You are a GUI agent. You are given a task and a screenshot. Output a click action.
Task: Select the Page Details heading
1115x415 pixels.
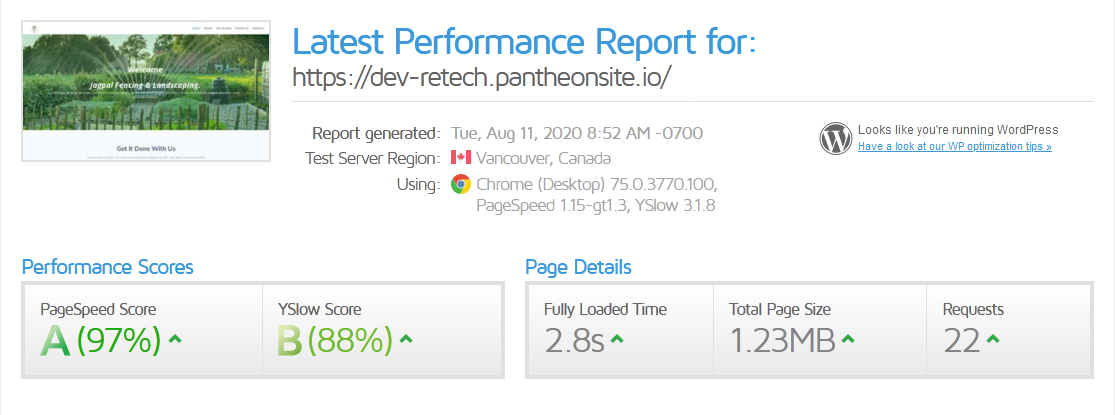[x=578, y=267]
